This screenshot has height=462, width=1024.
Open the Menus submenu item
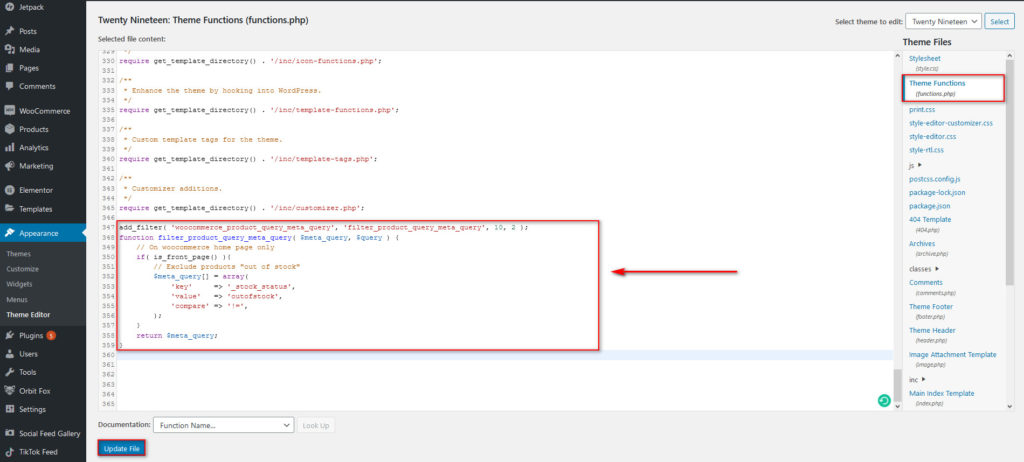(17, 299)
